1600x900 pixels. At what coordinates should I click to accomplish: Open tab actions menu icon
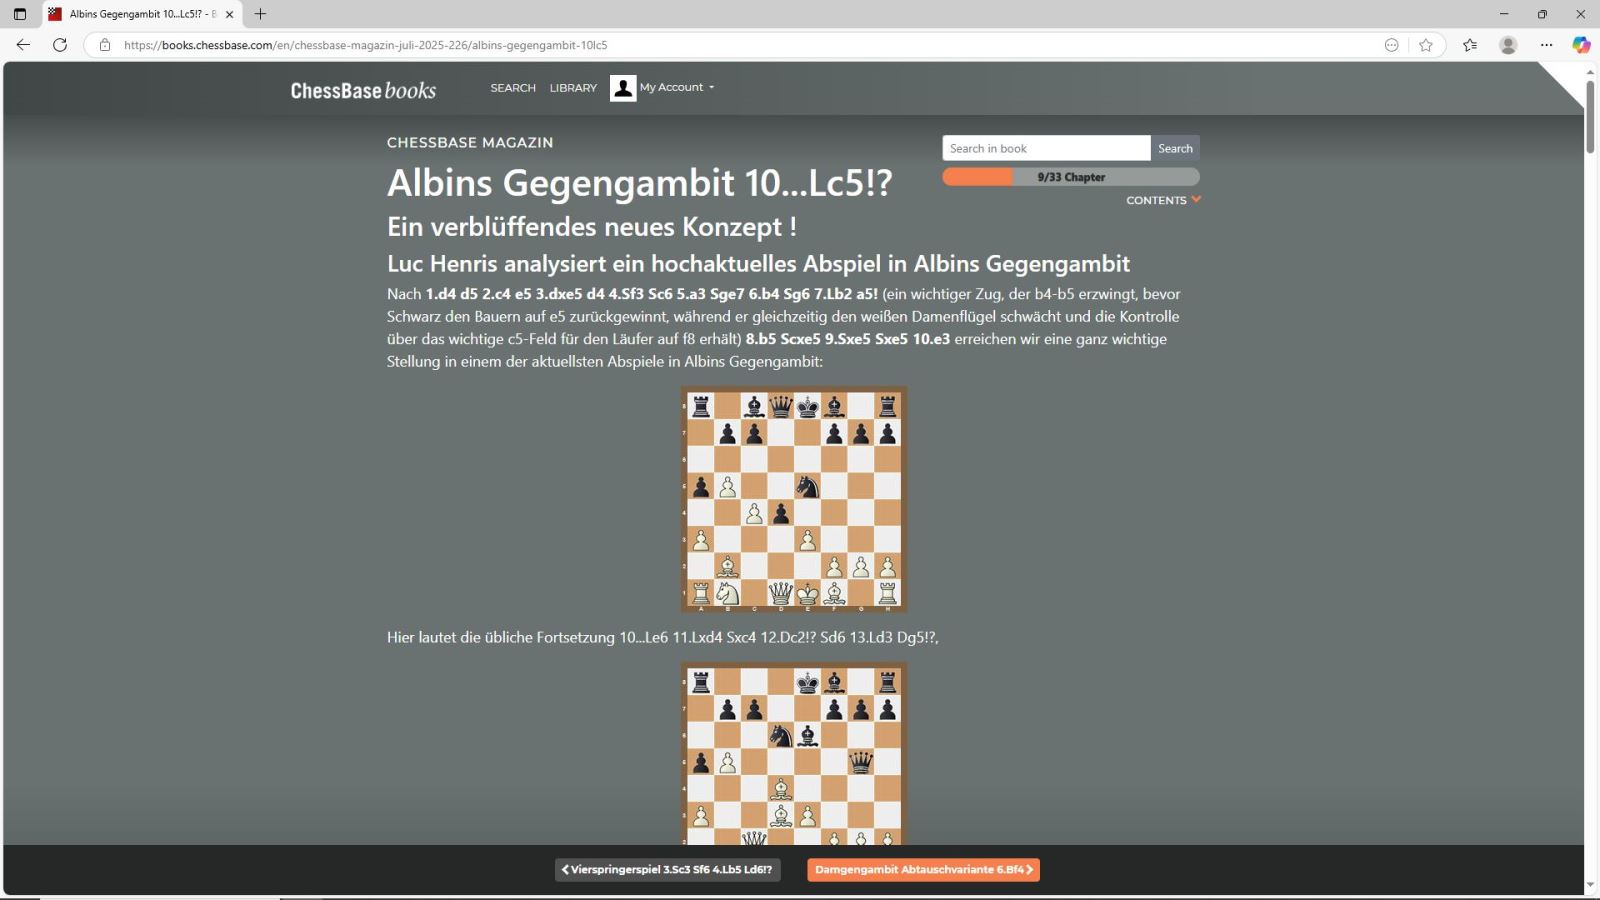point(20,14)
